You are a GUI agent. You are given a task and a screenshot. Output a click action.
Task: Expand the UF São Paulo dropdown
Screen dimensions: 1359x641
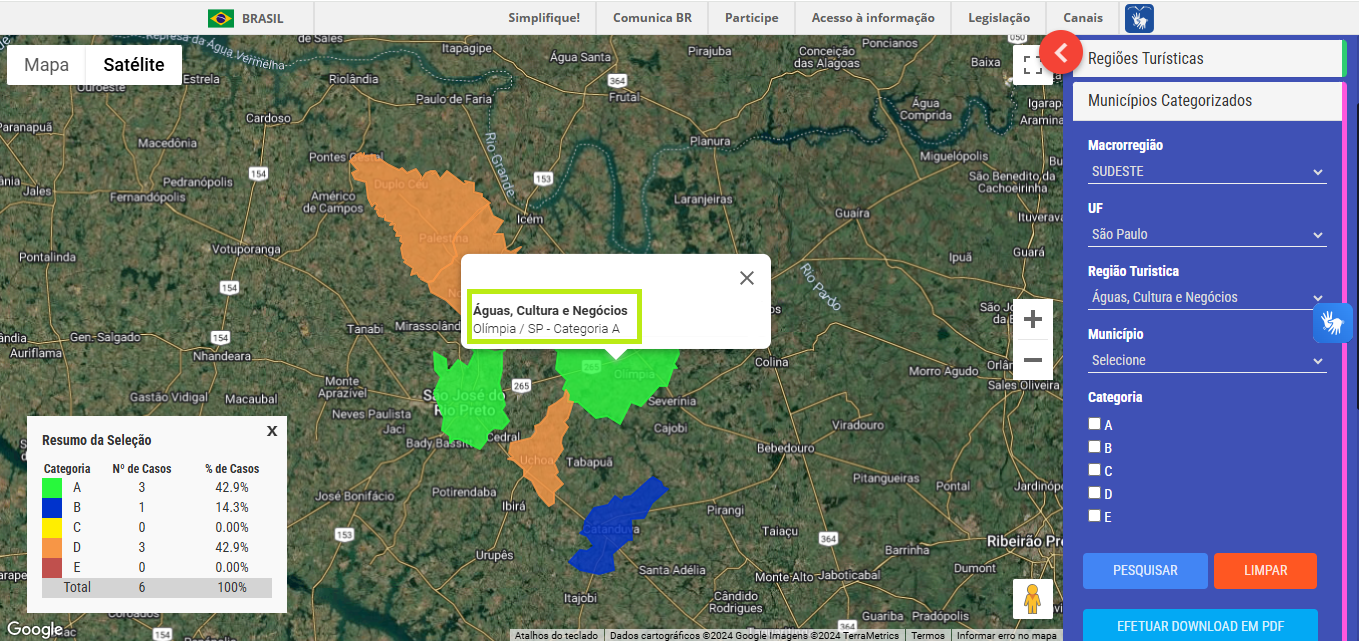tap(1207, 235)
